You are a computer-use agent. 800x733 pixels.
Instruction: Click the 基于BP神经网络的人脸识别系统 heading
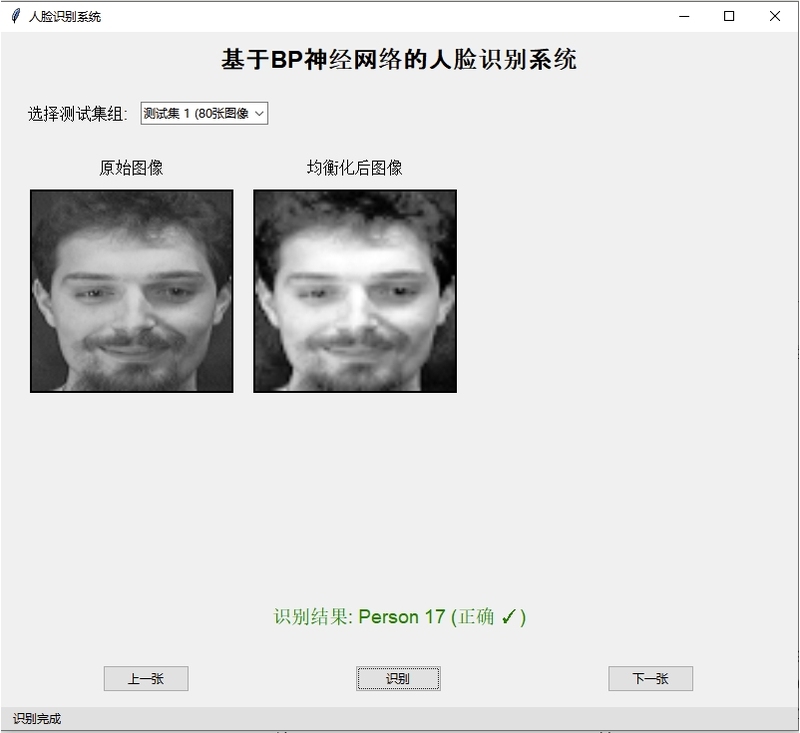tap(399, 60)
